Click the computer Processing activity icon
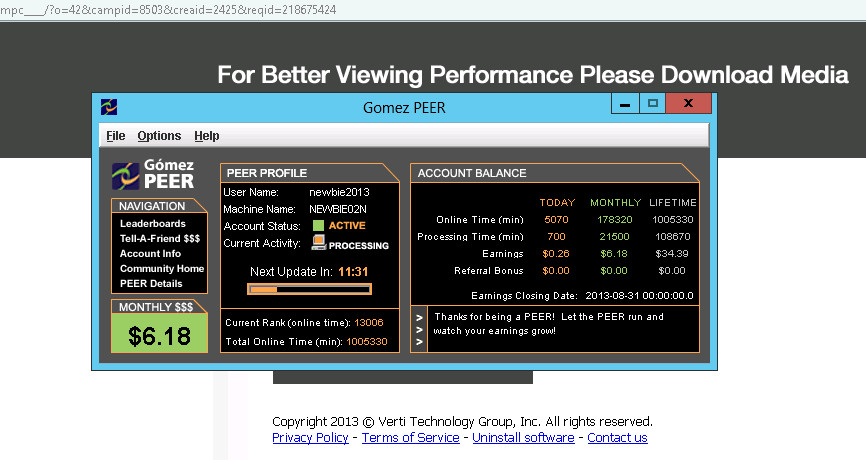Image resolution: width=866 pixels, height=460 pixels. click(x=319, y=242)
